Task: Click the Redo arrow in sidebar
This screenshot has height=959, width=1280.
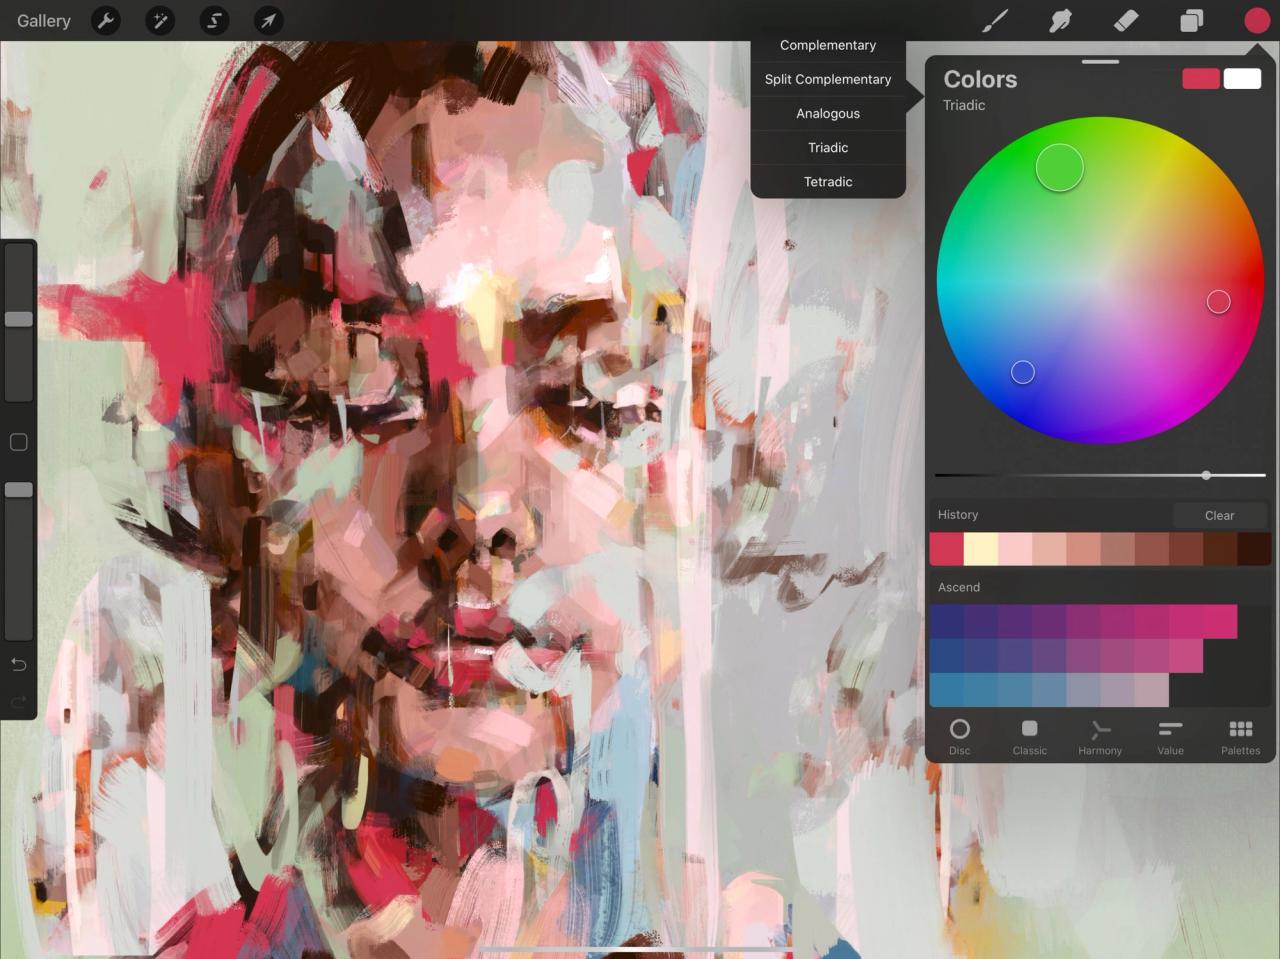Action: coord(18,702)
